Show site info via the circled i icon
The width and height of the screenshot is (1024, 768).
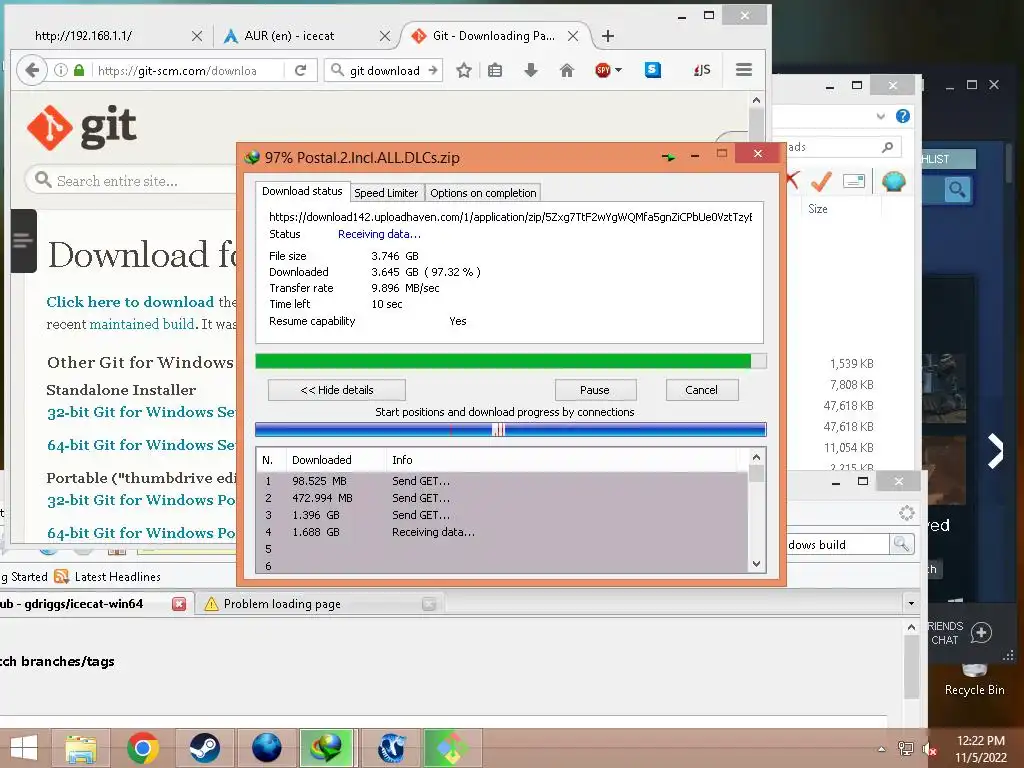coord(61,70)
